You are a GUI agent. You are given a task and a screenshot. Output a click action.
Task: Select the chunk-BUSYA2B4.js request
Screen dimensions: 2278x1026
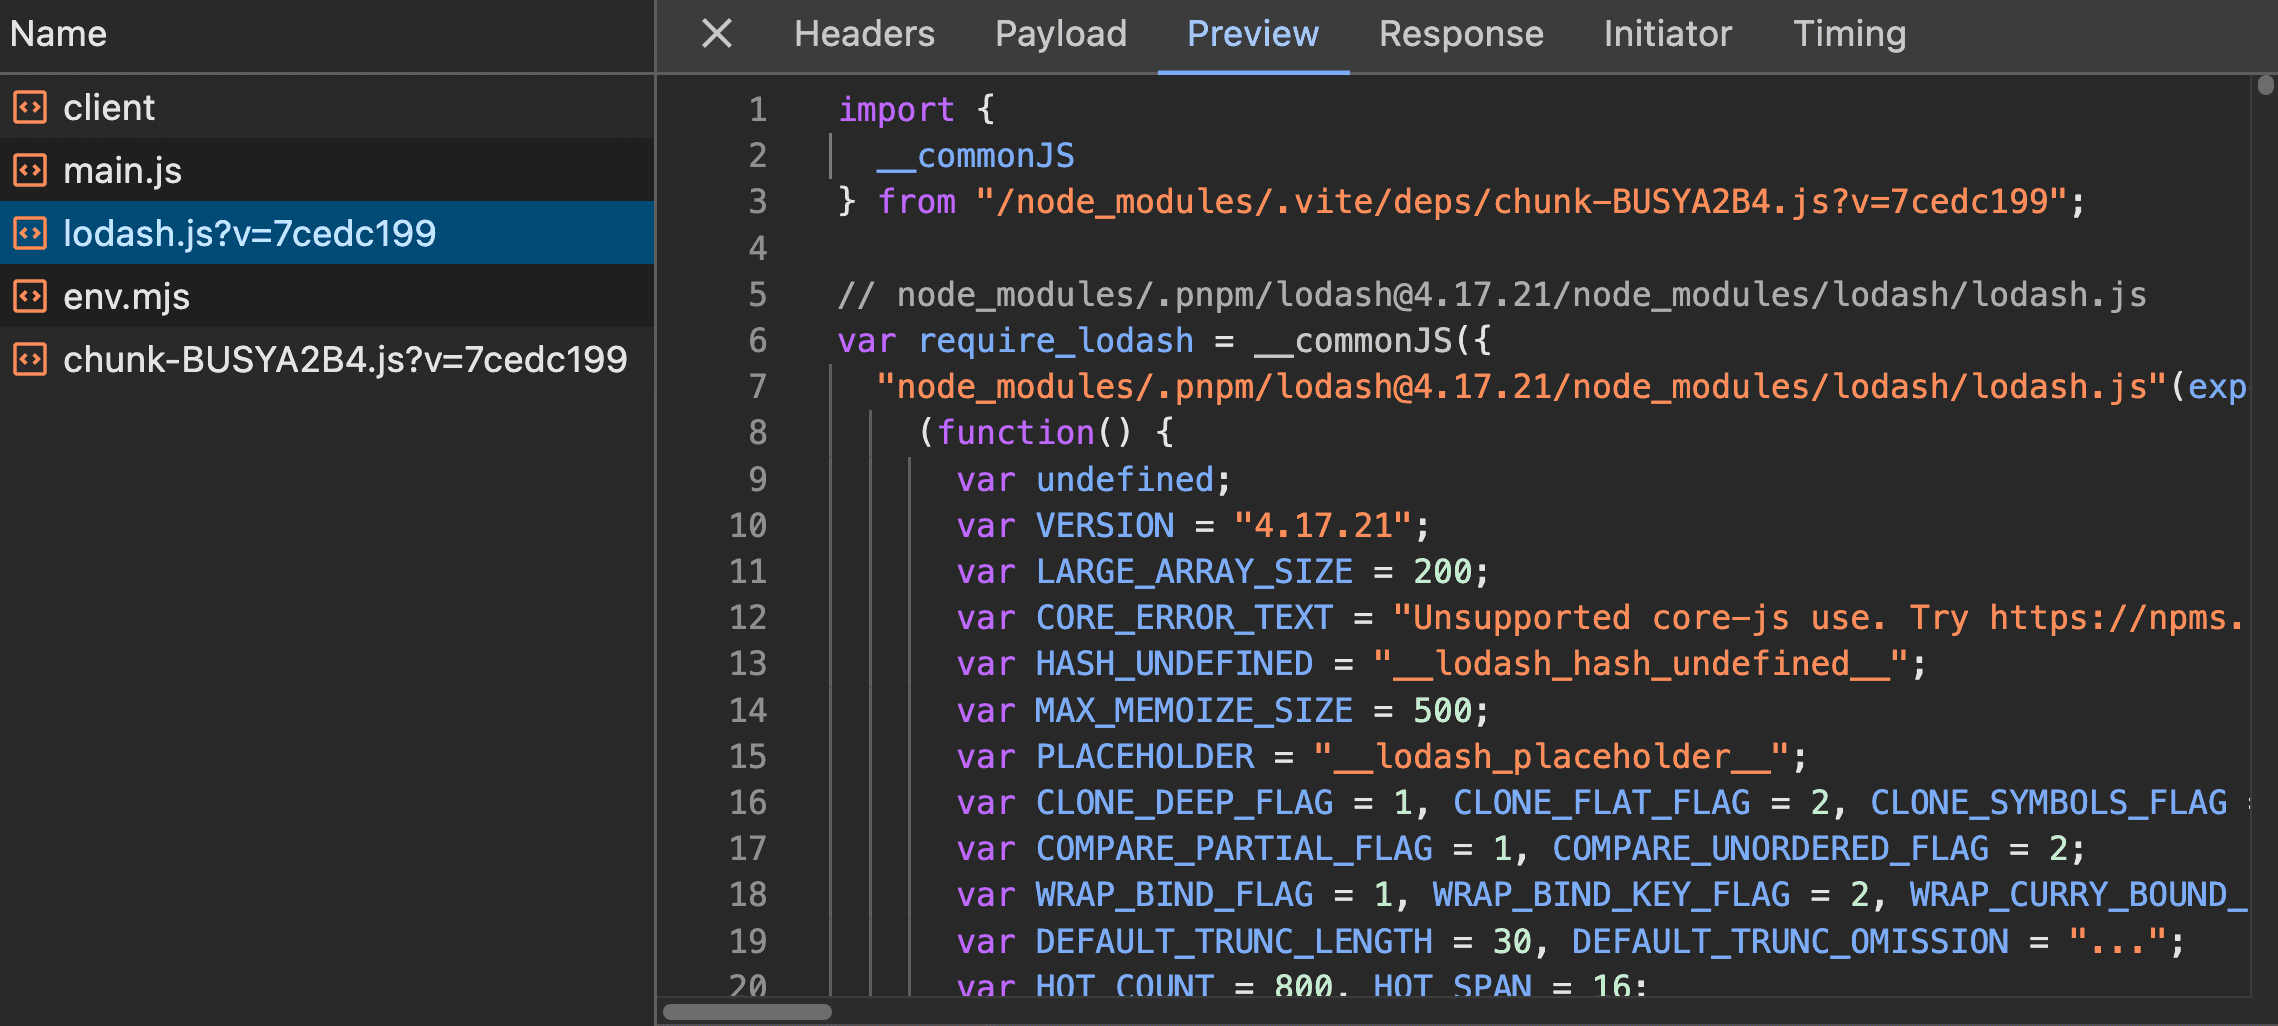coord(345,359)
